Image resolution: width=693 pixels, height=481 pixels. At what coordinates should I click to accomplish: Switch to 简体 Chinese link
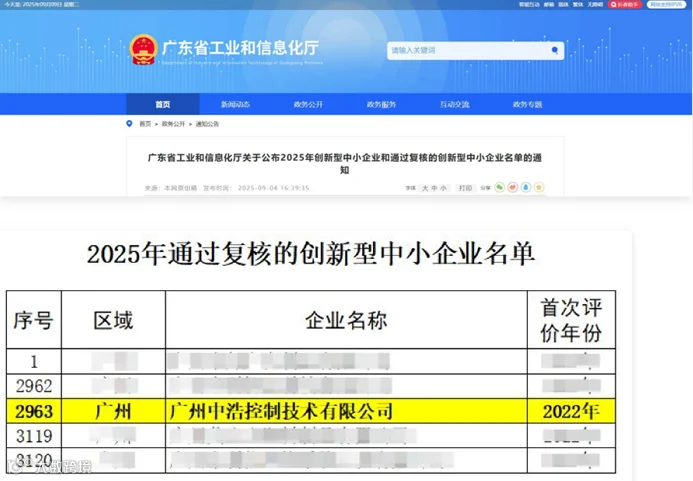[564, 4]
